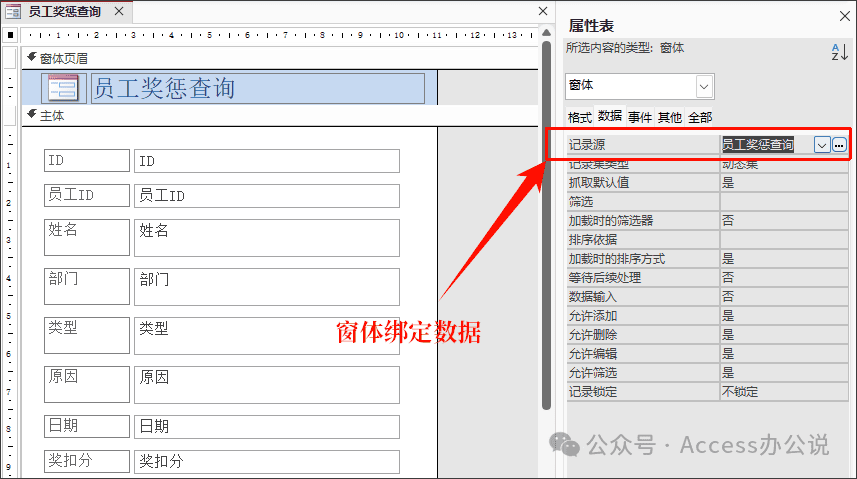Viewport: 857px width, 479px height.
Task: Close the property sheet panel
Action: point(844,16)
